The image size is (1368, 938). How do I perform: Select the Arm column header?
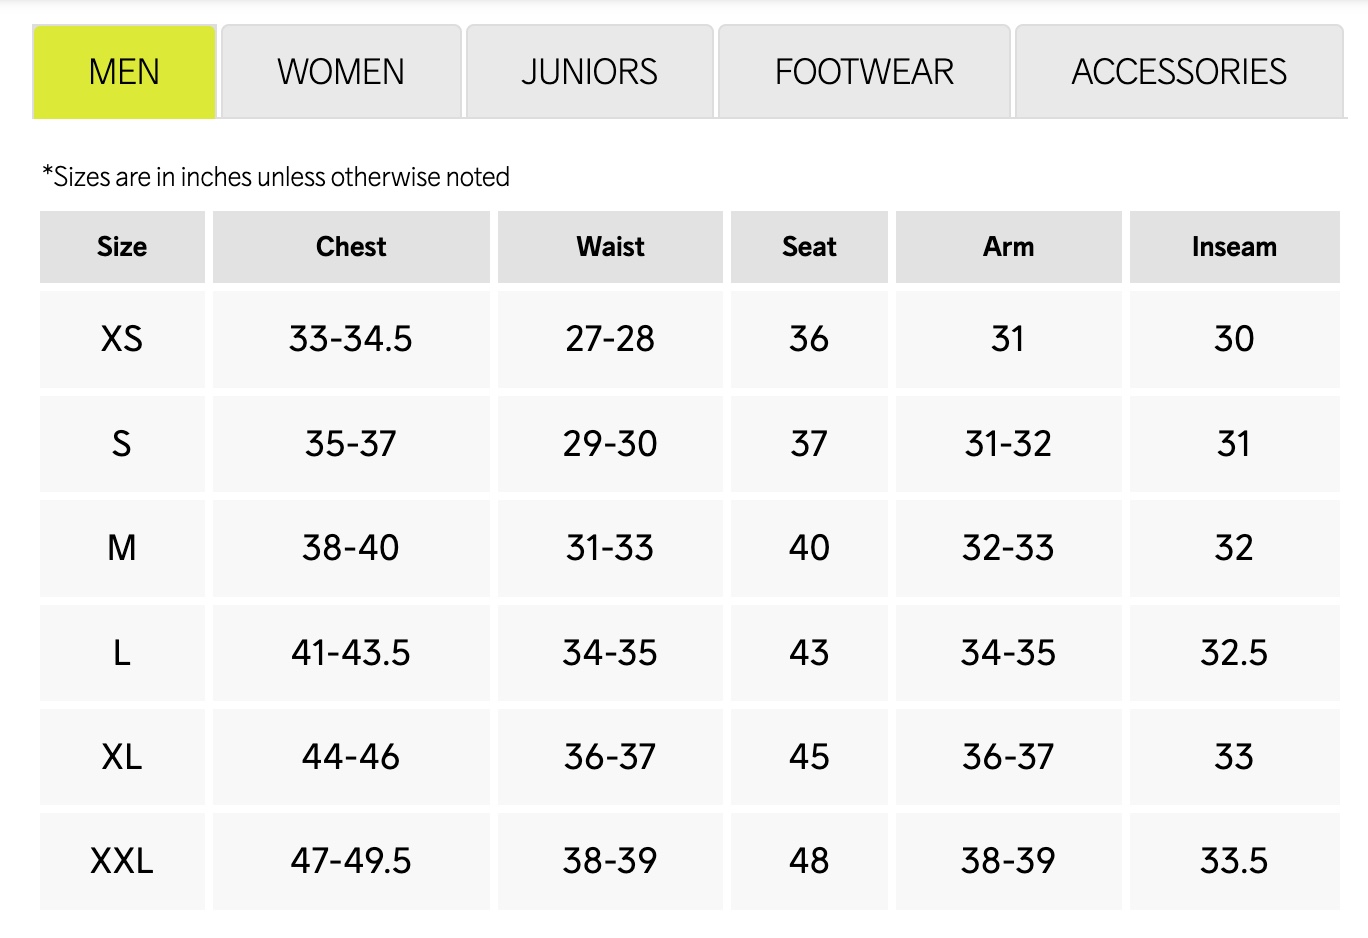(1008, 247)
